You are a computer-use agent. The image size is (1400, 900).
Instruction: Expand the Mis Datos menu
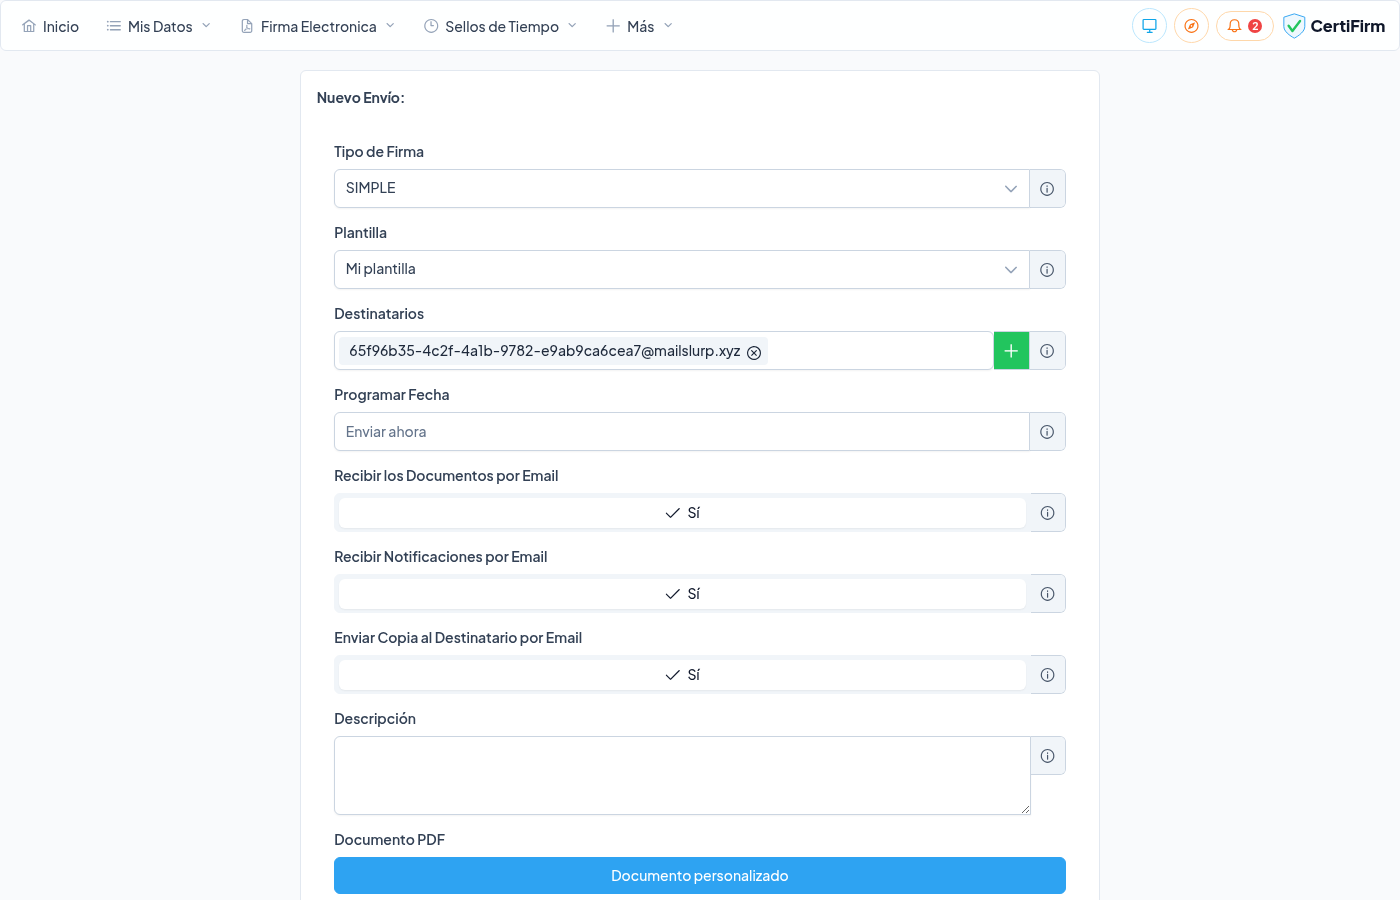click(159, 27)
